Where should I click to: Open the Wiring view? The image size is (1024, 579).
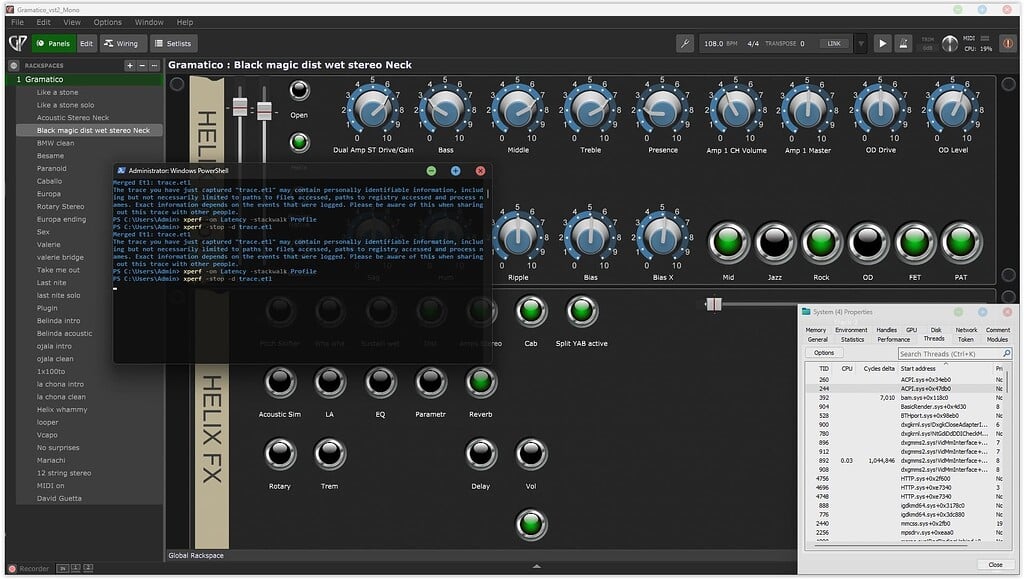tap(121, 44)
